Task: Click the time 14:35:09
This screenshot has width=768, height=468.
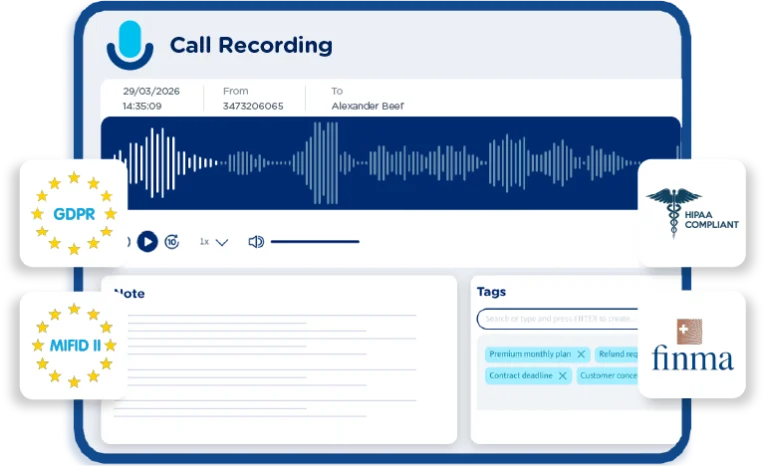Action: point(142,106)
